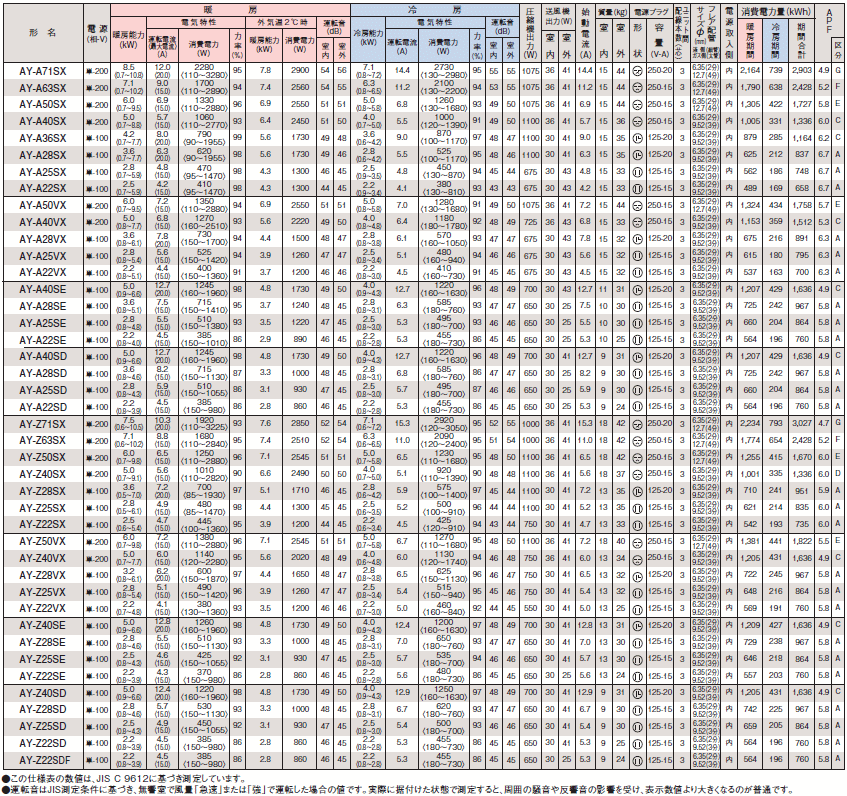Click the AY-A28SE model name
Screen dimensions: 847x796
click(x=43, y=307)
